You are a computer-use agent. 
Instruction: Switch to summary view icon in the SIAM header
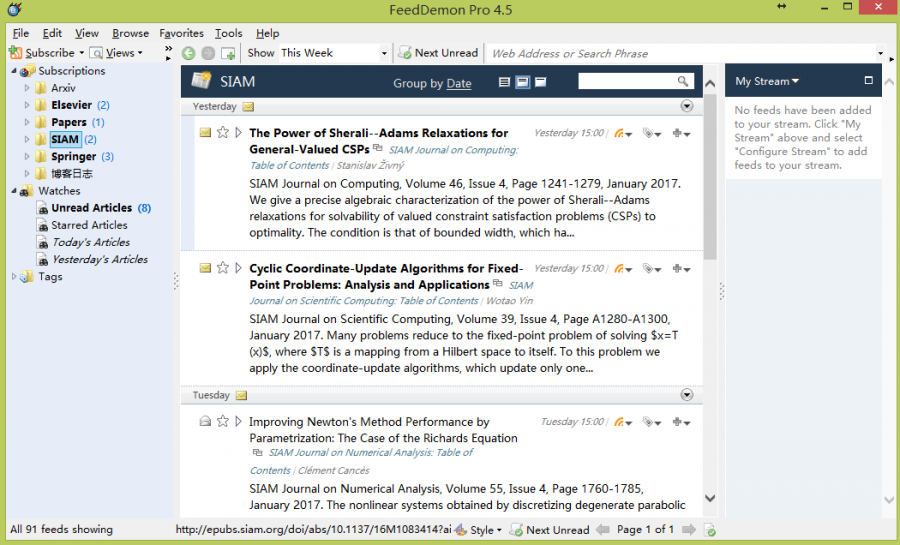tap(522, 82)
